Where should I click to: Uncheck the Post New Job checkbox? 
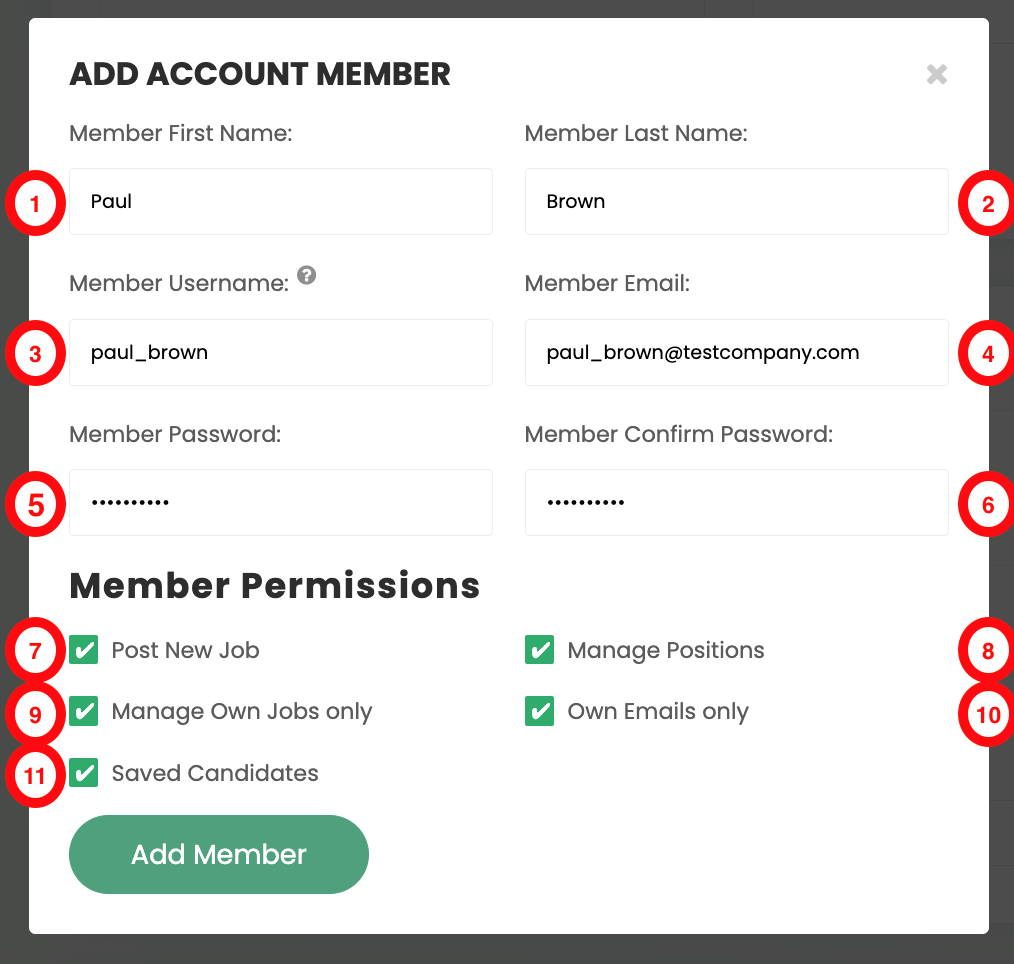pos(84,650)
